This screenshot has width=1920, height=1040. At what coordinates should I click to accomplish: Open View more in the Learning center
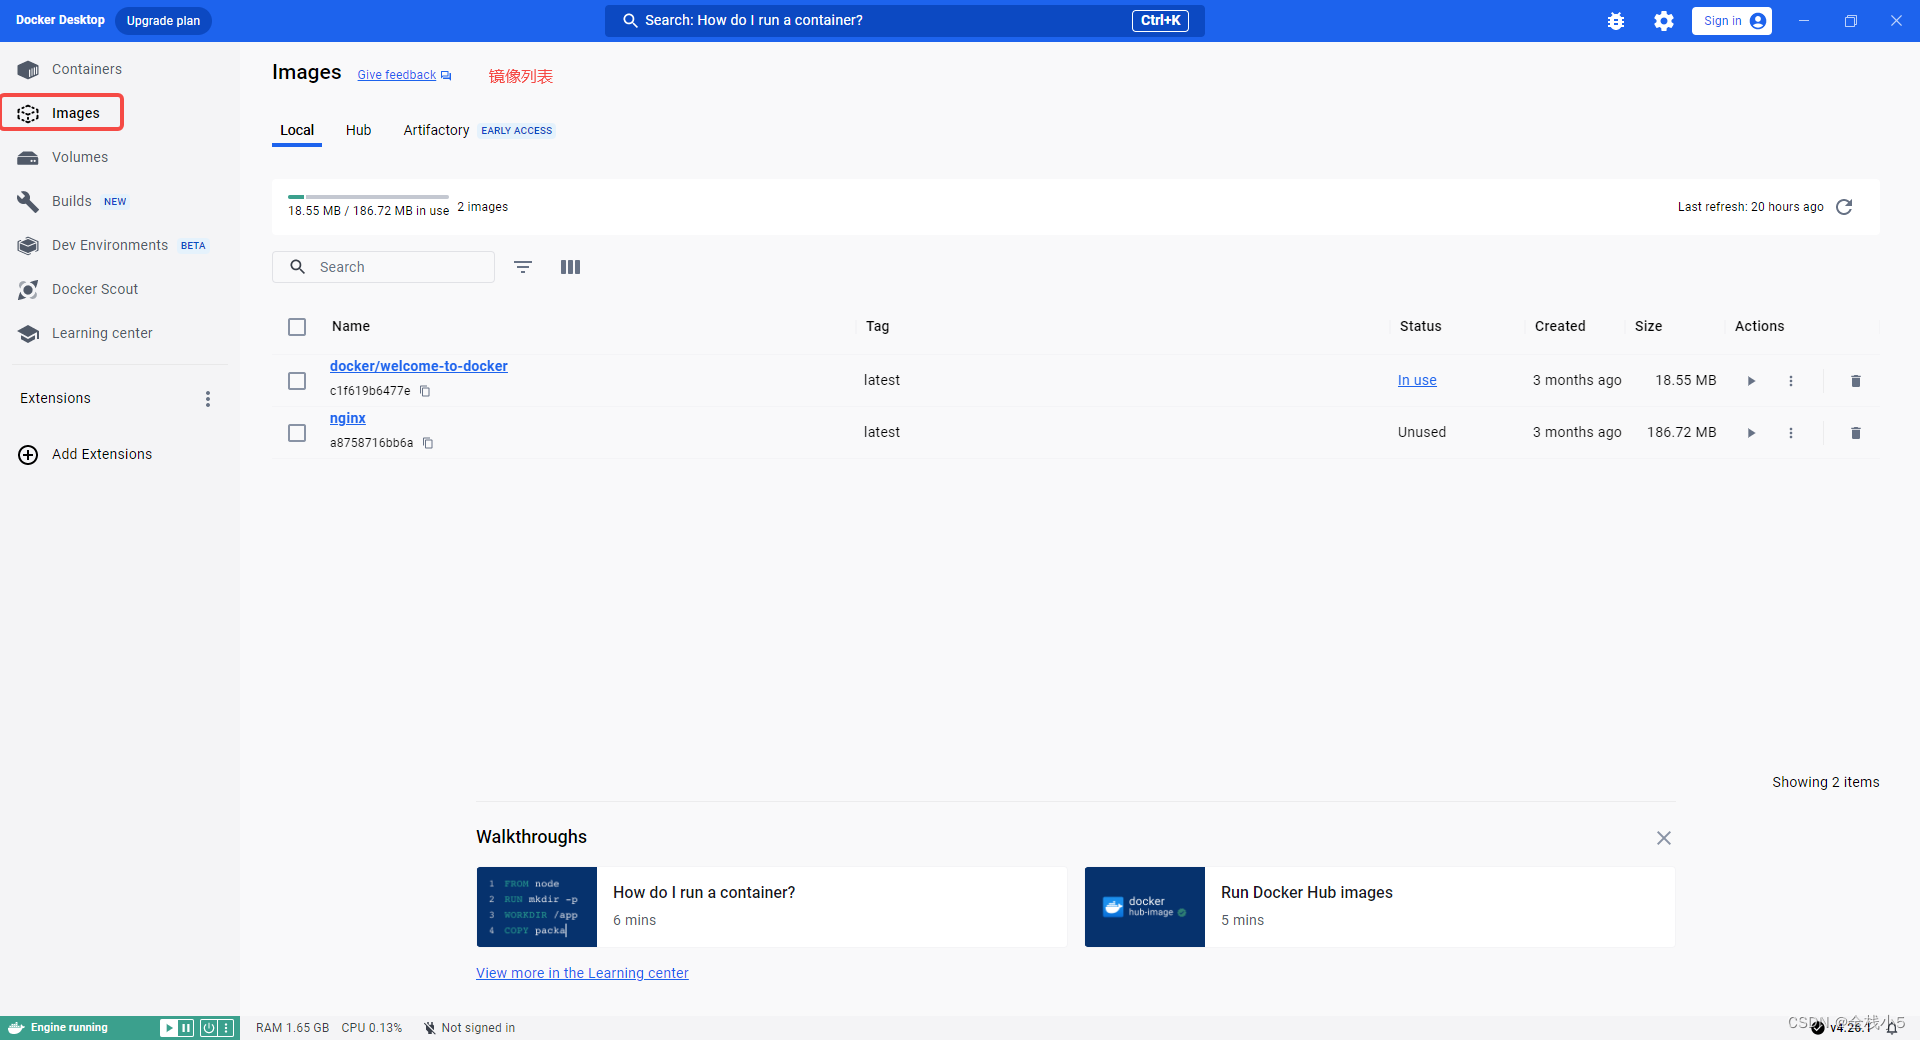coord(582,973)
